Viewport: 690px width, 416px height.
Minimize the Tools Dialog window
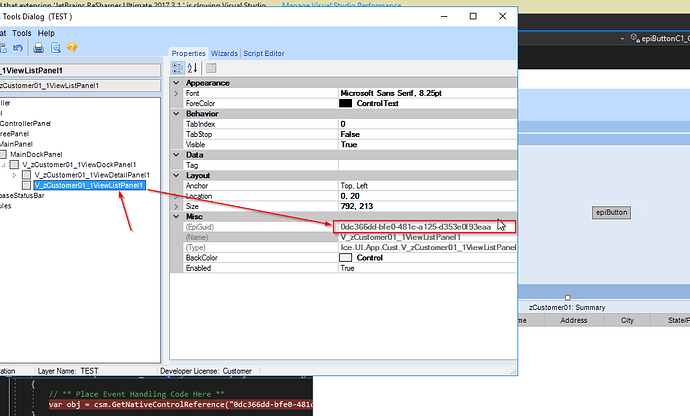tap(444, 16)
